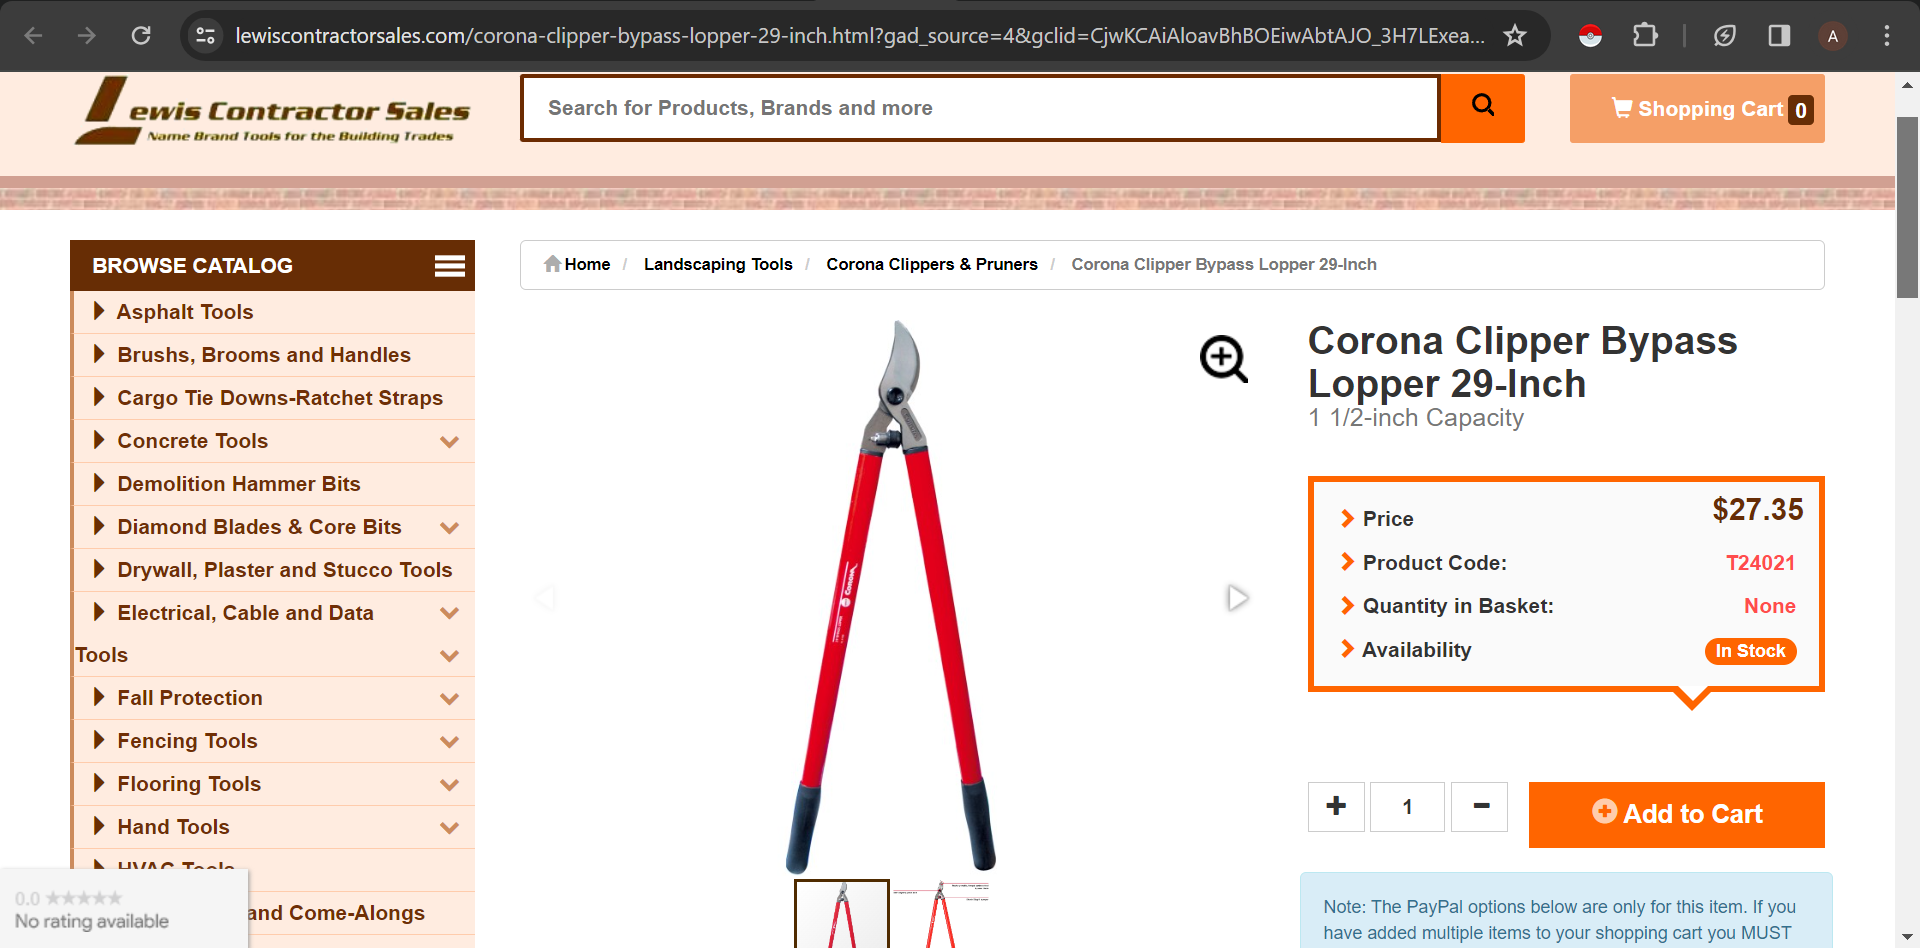The height and width of the screenshot is (948, 1920).
Task: Increase quantity with the plus button
Action: (1336, 806)
